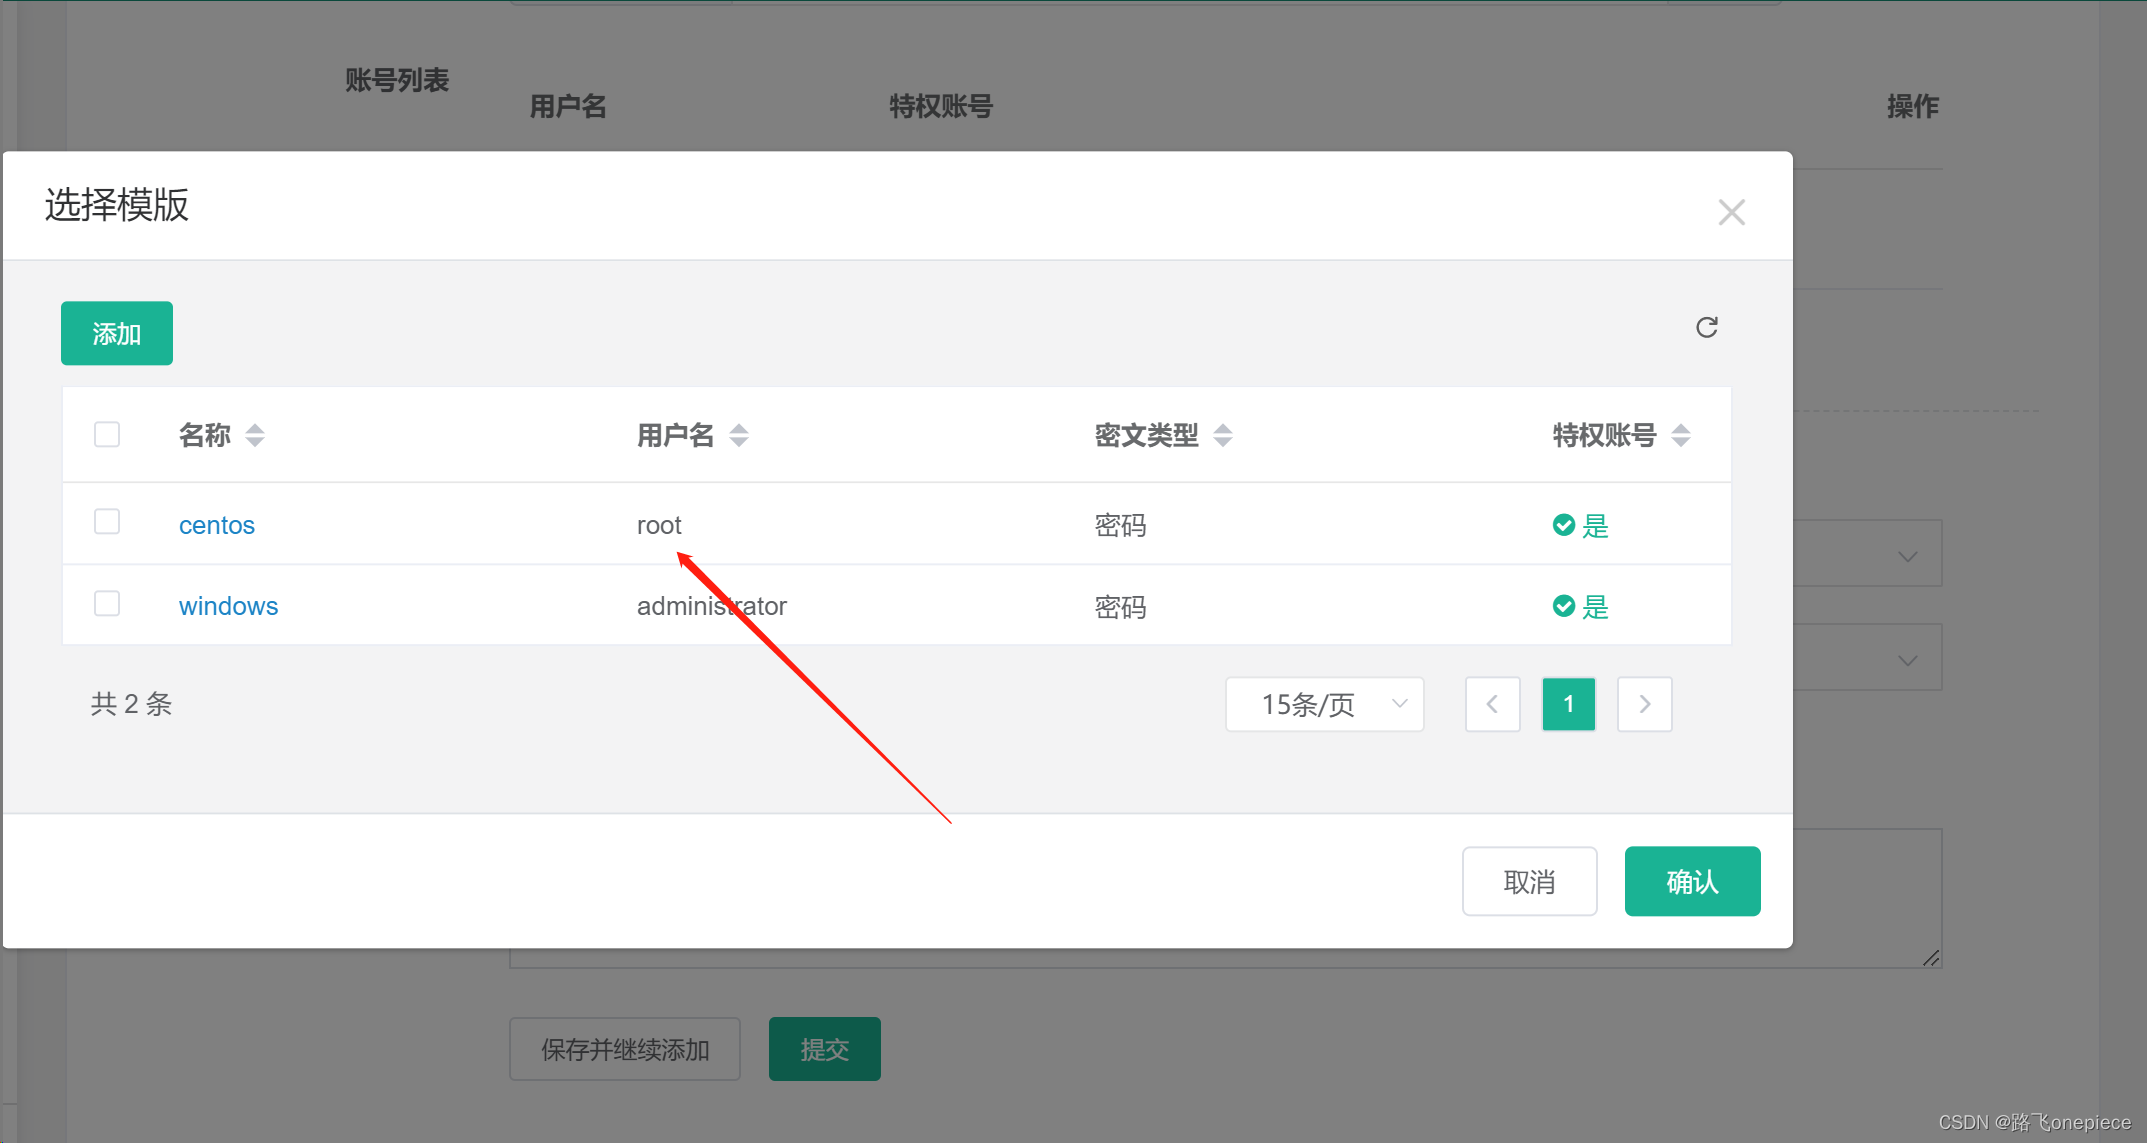
Task: Click the green check icon in centos row
Action: [x=1564, y=525]
